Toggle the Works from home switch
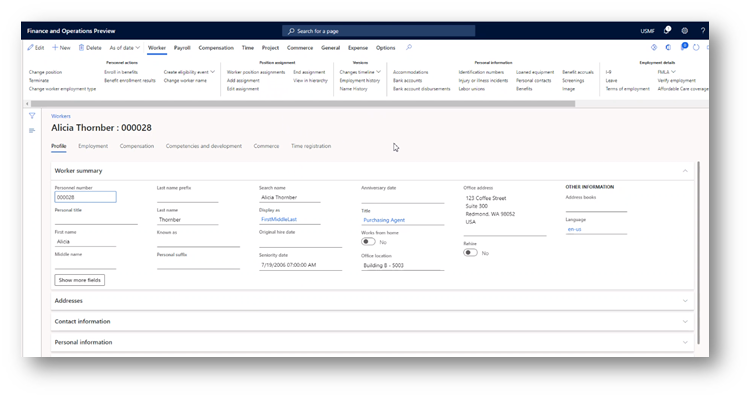The image size is (751, 399). (368, 241)
